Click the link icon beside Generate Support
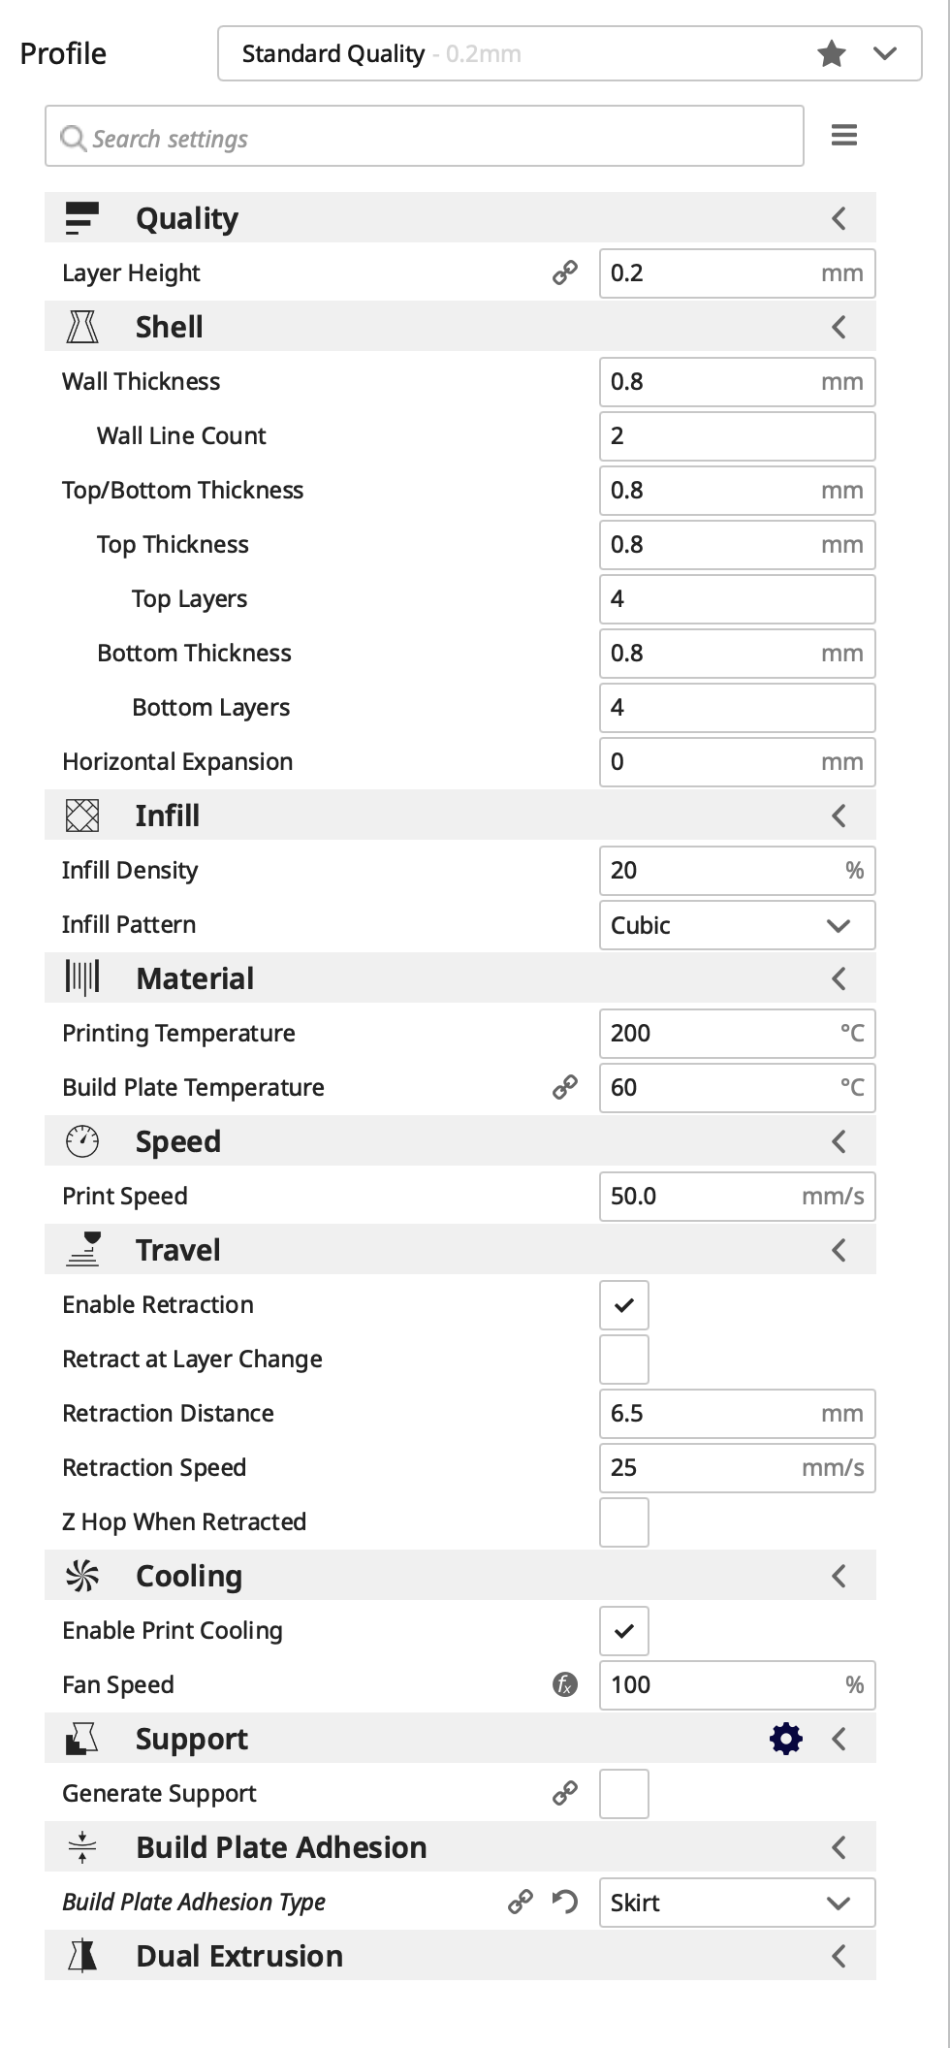Viewport: 950px width, 2048px height. (565, 1794)
